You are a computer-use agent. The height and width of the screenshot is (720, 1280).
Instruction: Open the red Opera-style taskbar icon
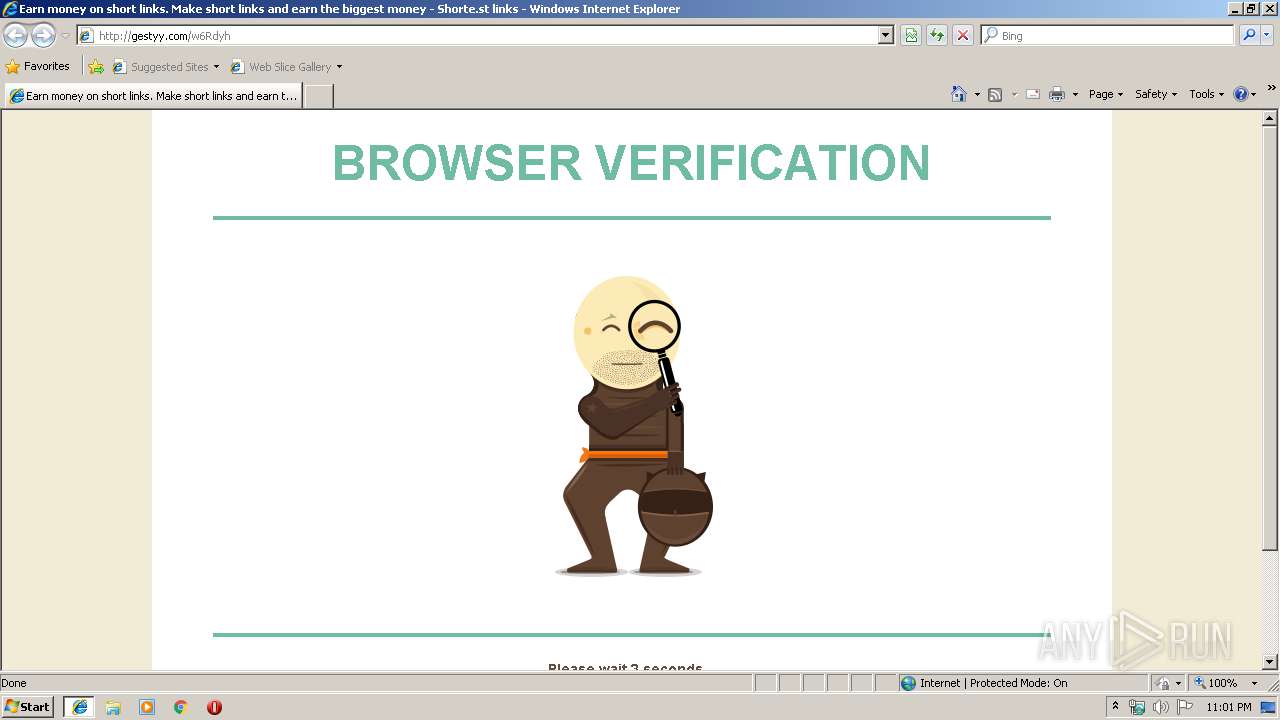[214, 707]
